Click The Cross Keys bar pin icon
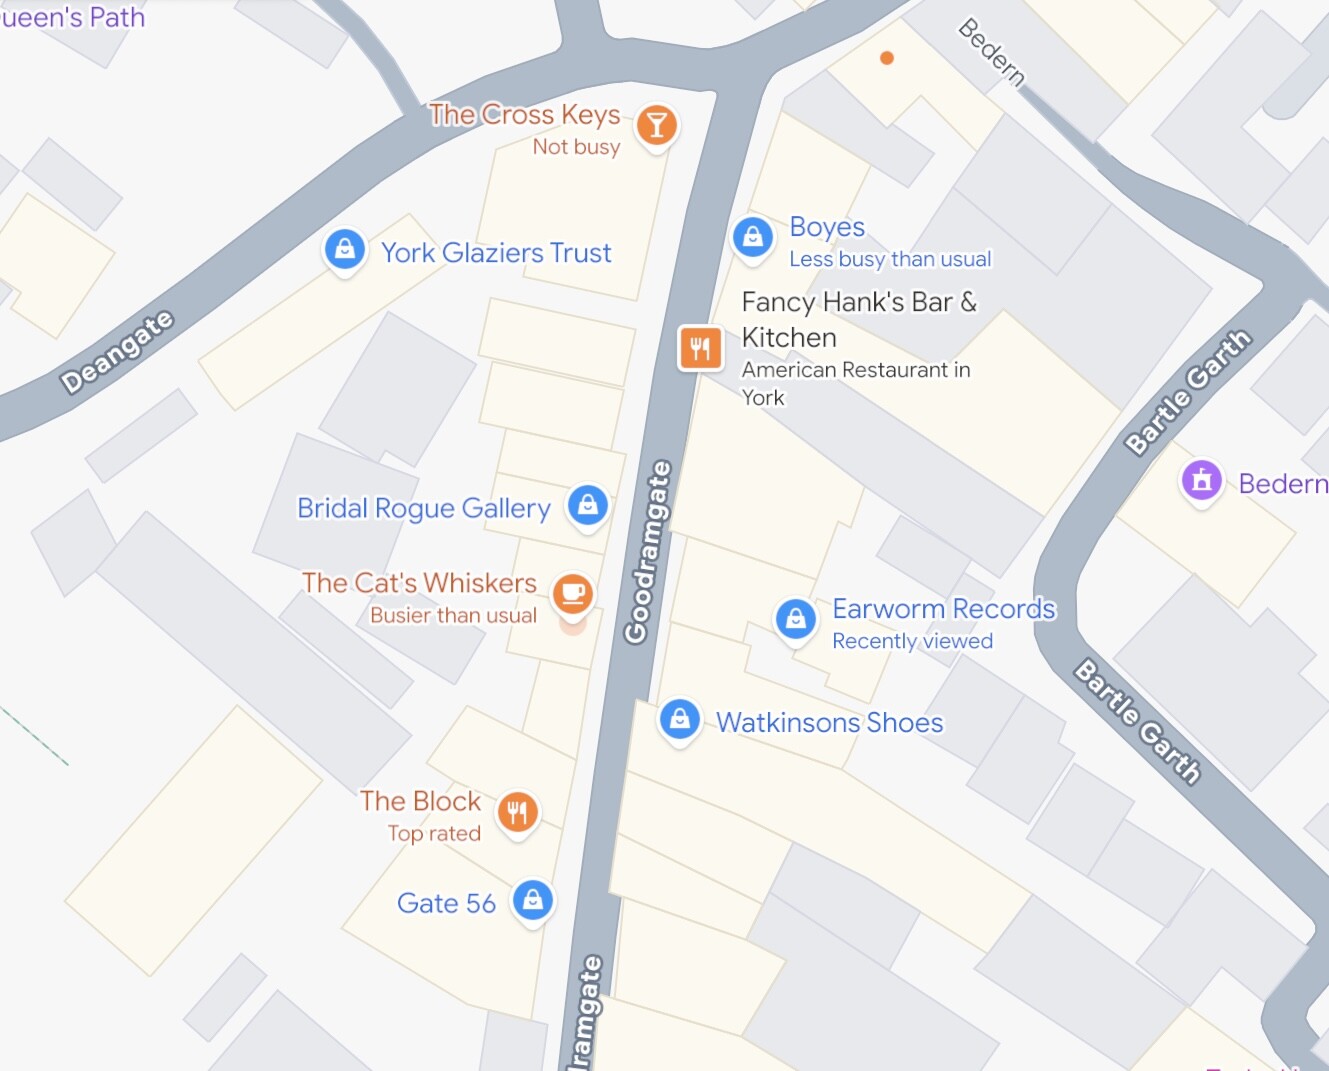 click(x=656, y=126)
